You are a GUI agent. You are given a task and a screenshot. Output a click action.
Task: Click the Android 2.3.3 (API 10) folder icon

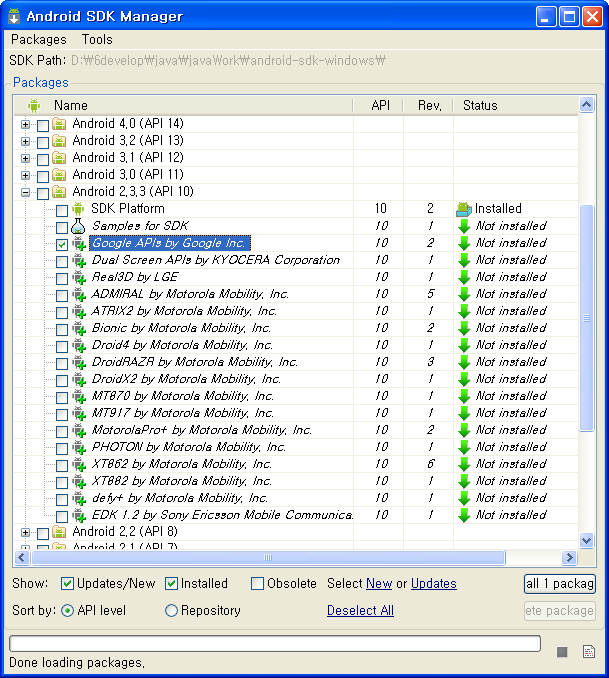59,192
